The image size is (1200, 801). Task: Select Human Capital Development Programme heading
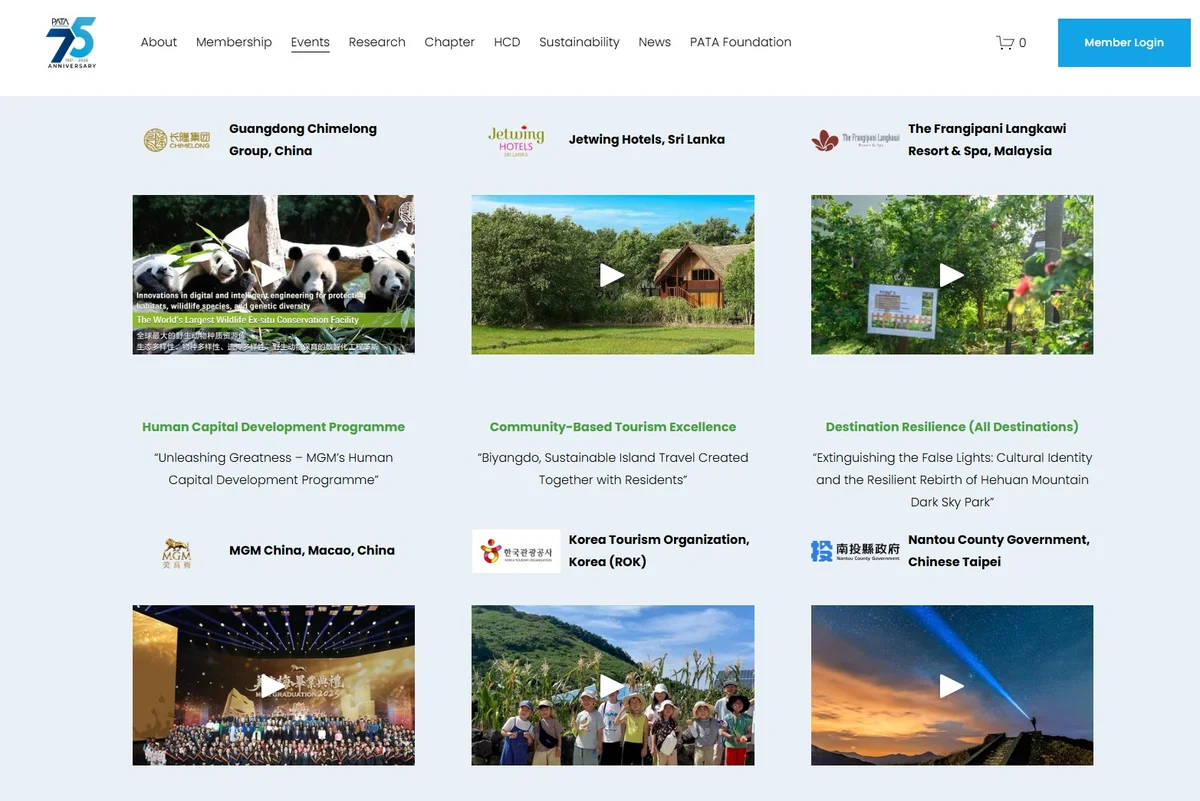pos(273,427)
